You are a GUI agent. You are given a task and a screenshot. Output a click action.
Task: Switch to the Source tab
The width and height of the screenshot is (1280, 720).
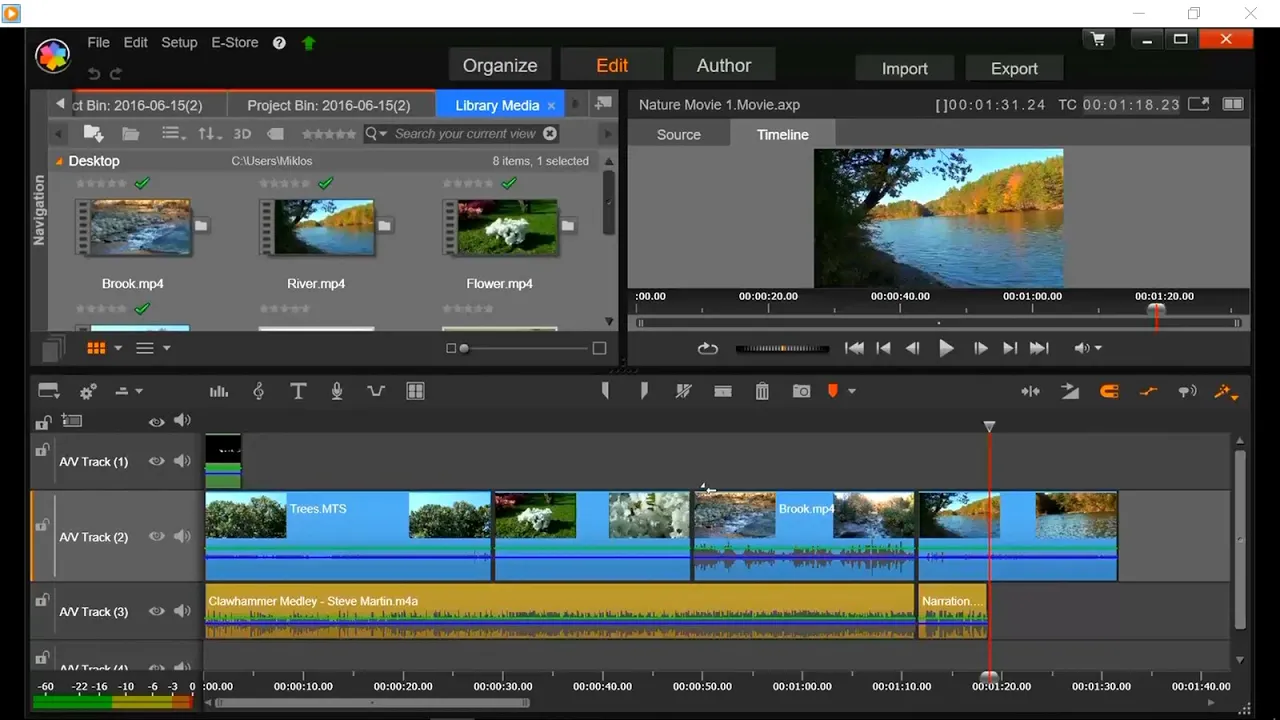pos(679,135)
